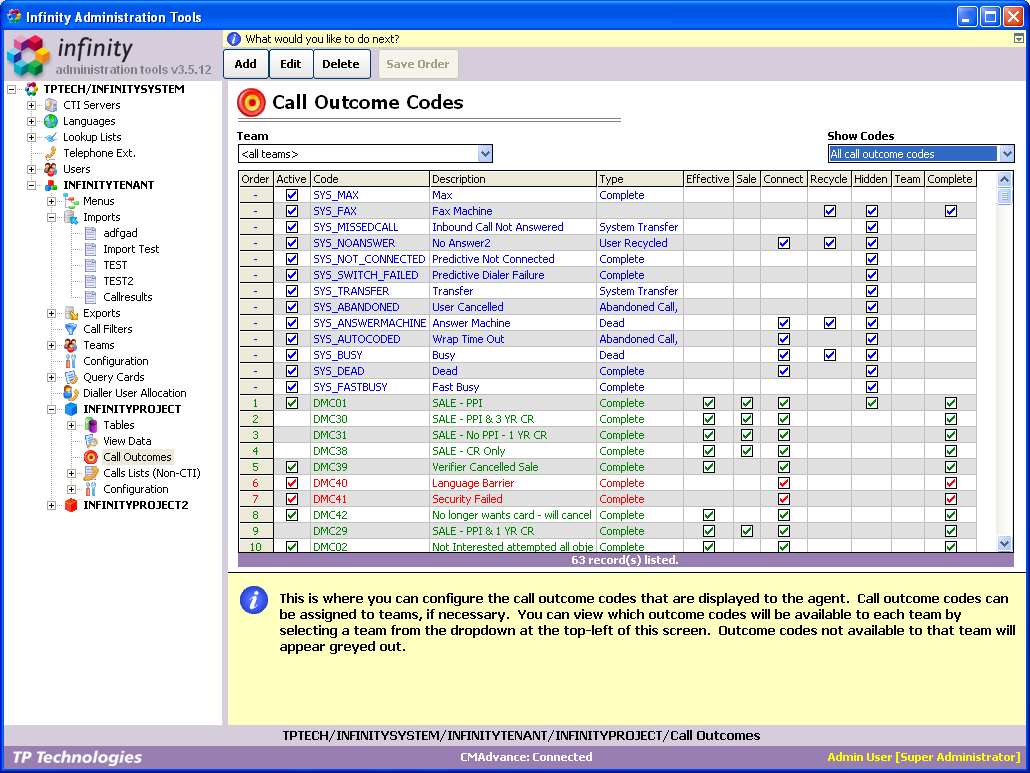Viewport: 1030px width, 773px height.
Task: Click the TPTECH/INFINITYSYSTEM root icon
Action: [32, 89]
